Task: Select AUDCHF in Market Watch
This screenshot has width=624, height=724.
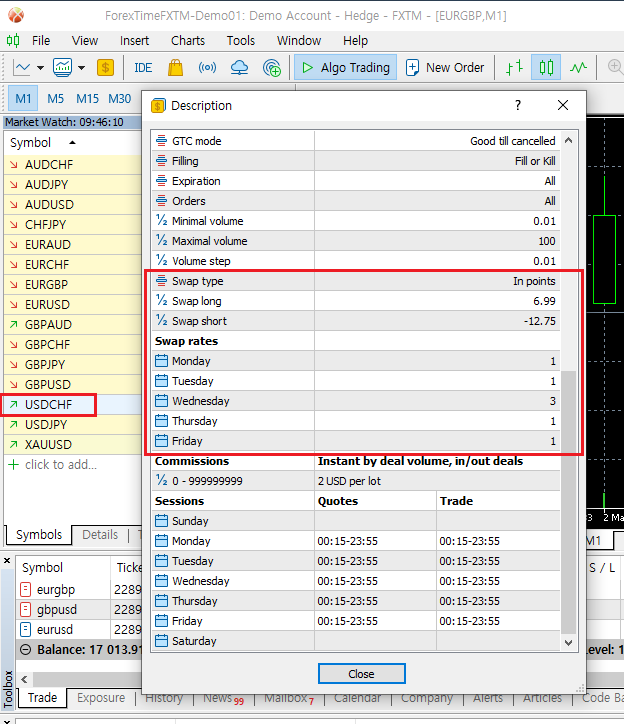Action: click(x=49, y=165)
